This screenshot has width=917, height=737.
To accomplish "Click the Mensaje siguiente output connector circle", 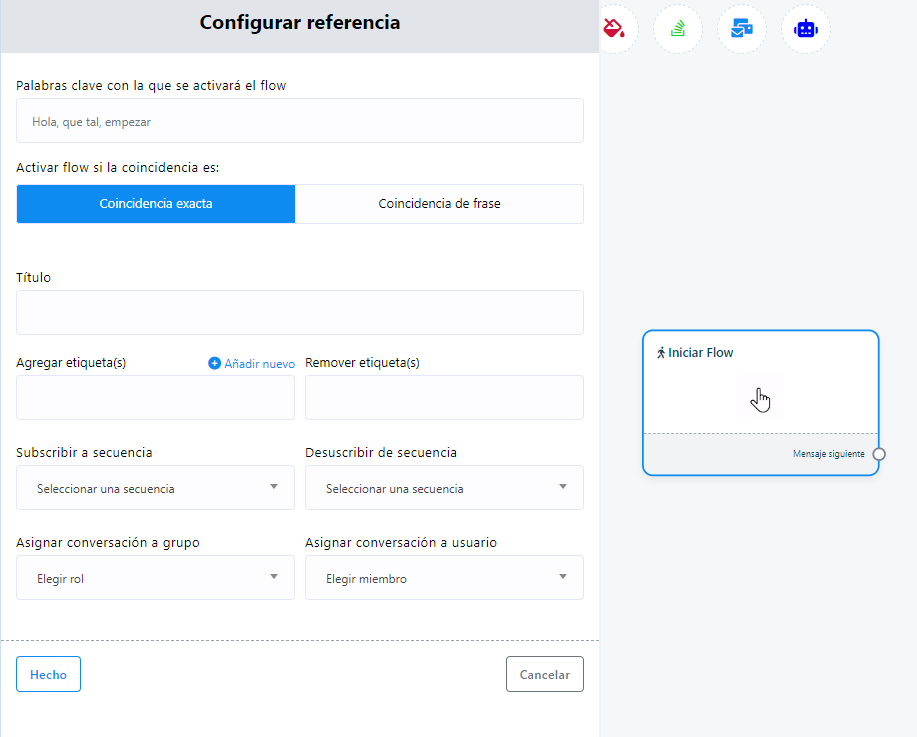I will click(878, 454).
